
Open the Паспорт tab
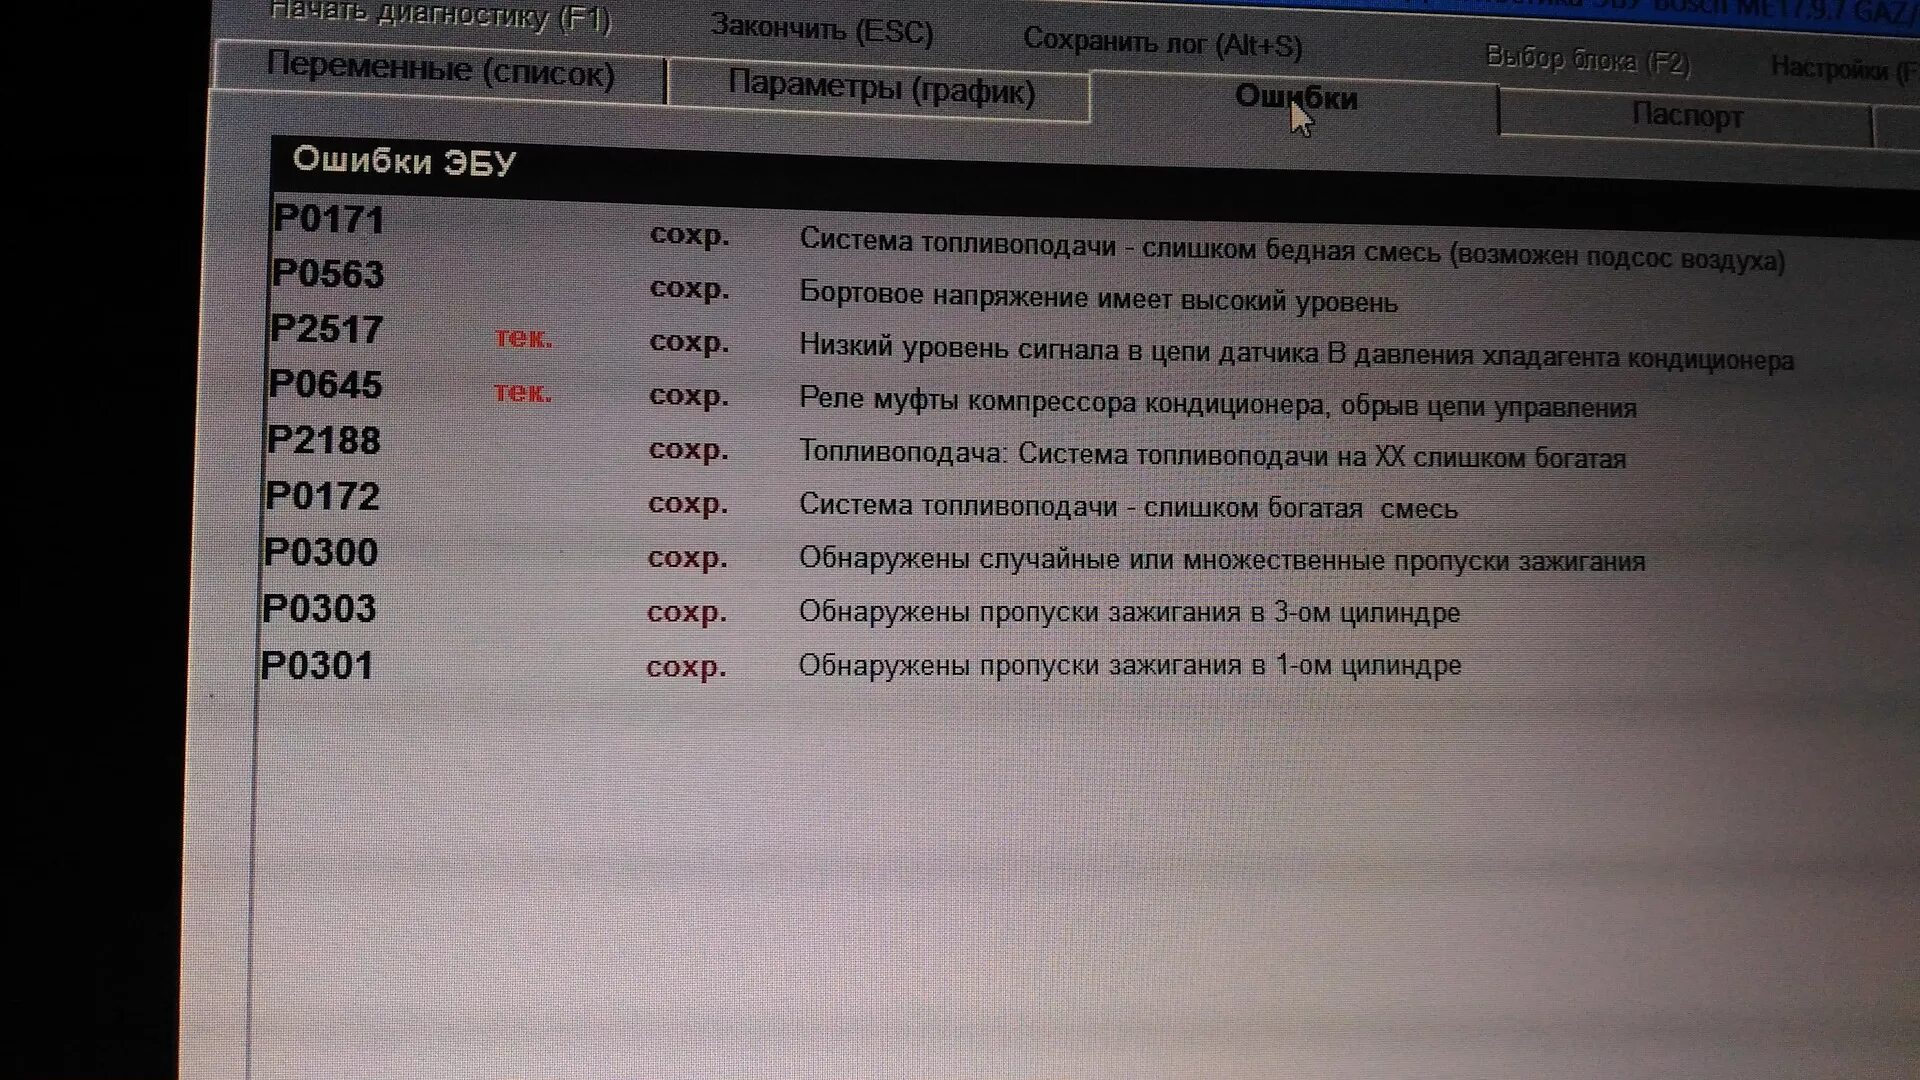click(x=1687, y=116)
